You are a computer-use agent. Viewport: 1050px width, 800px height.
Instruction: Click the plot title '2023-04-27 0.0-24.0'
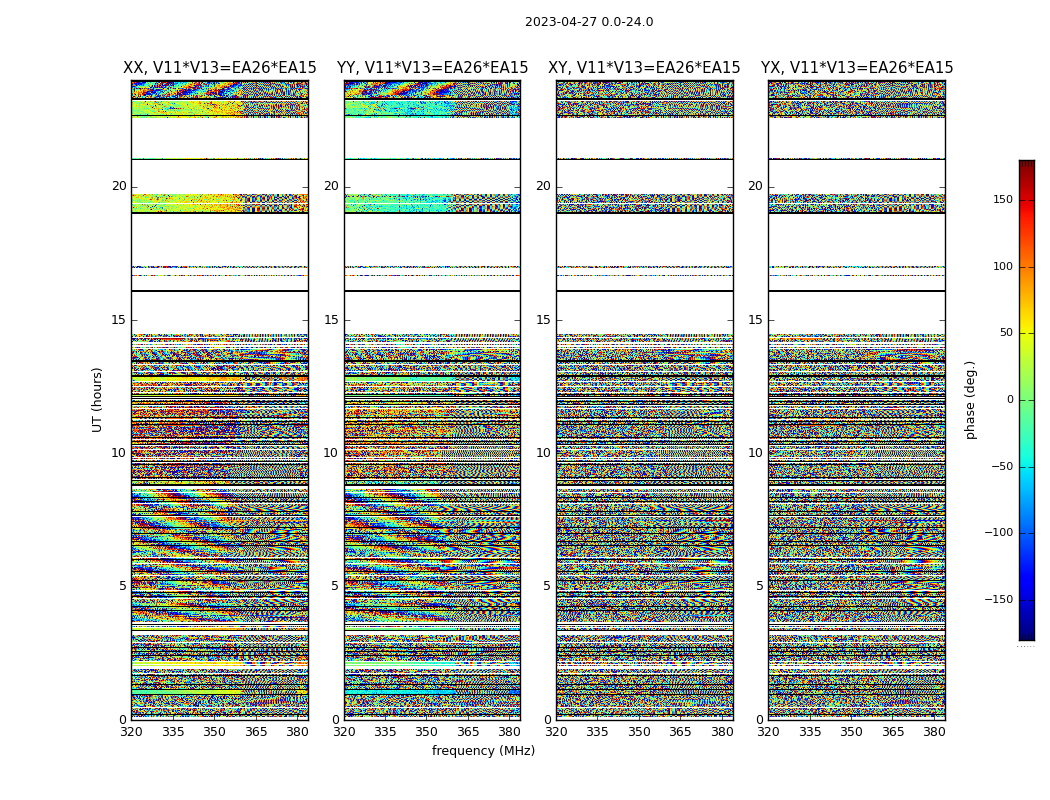(589, 22)
